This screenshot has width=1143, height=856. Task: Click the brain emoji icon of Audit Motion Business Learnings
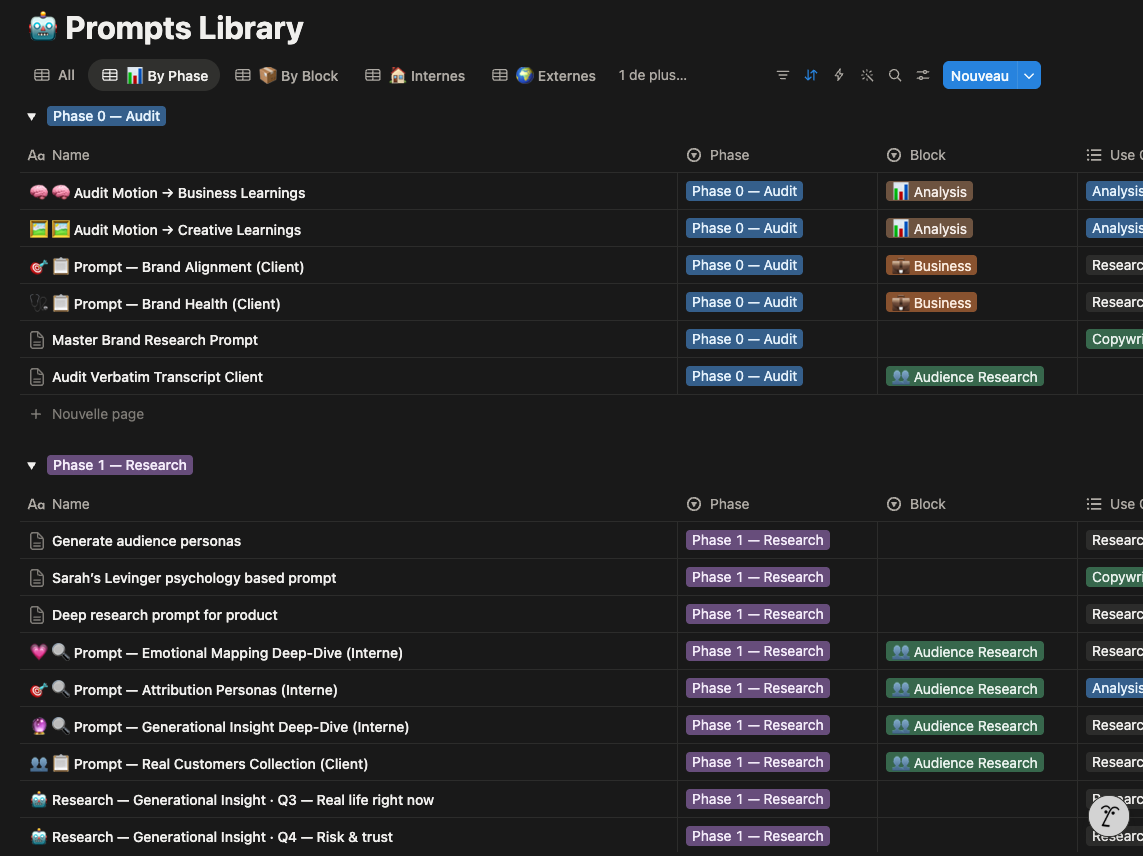pos(39,192)
